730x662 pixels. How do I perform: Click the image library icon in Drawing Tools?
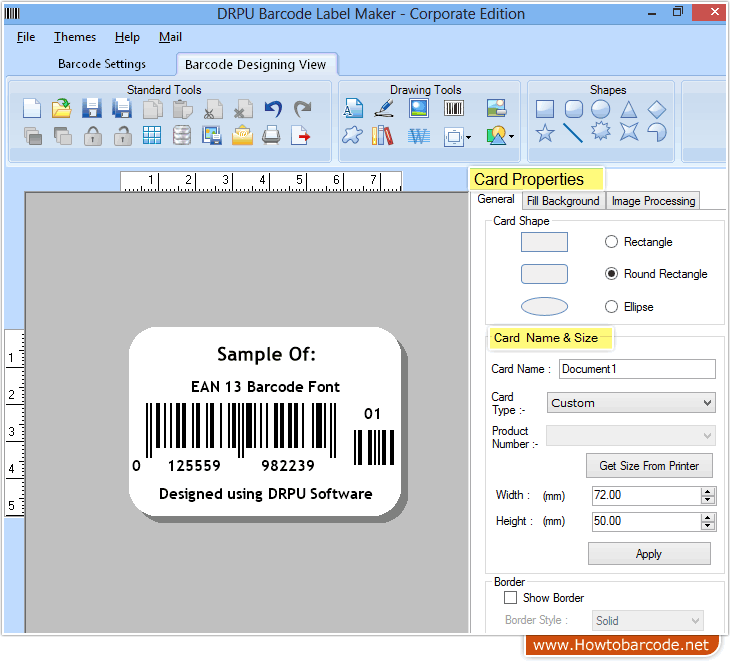click(x=496, y=108)
